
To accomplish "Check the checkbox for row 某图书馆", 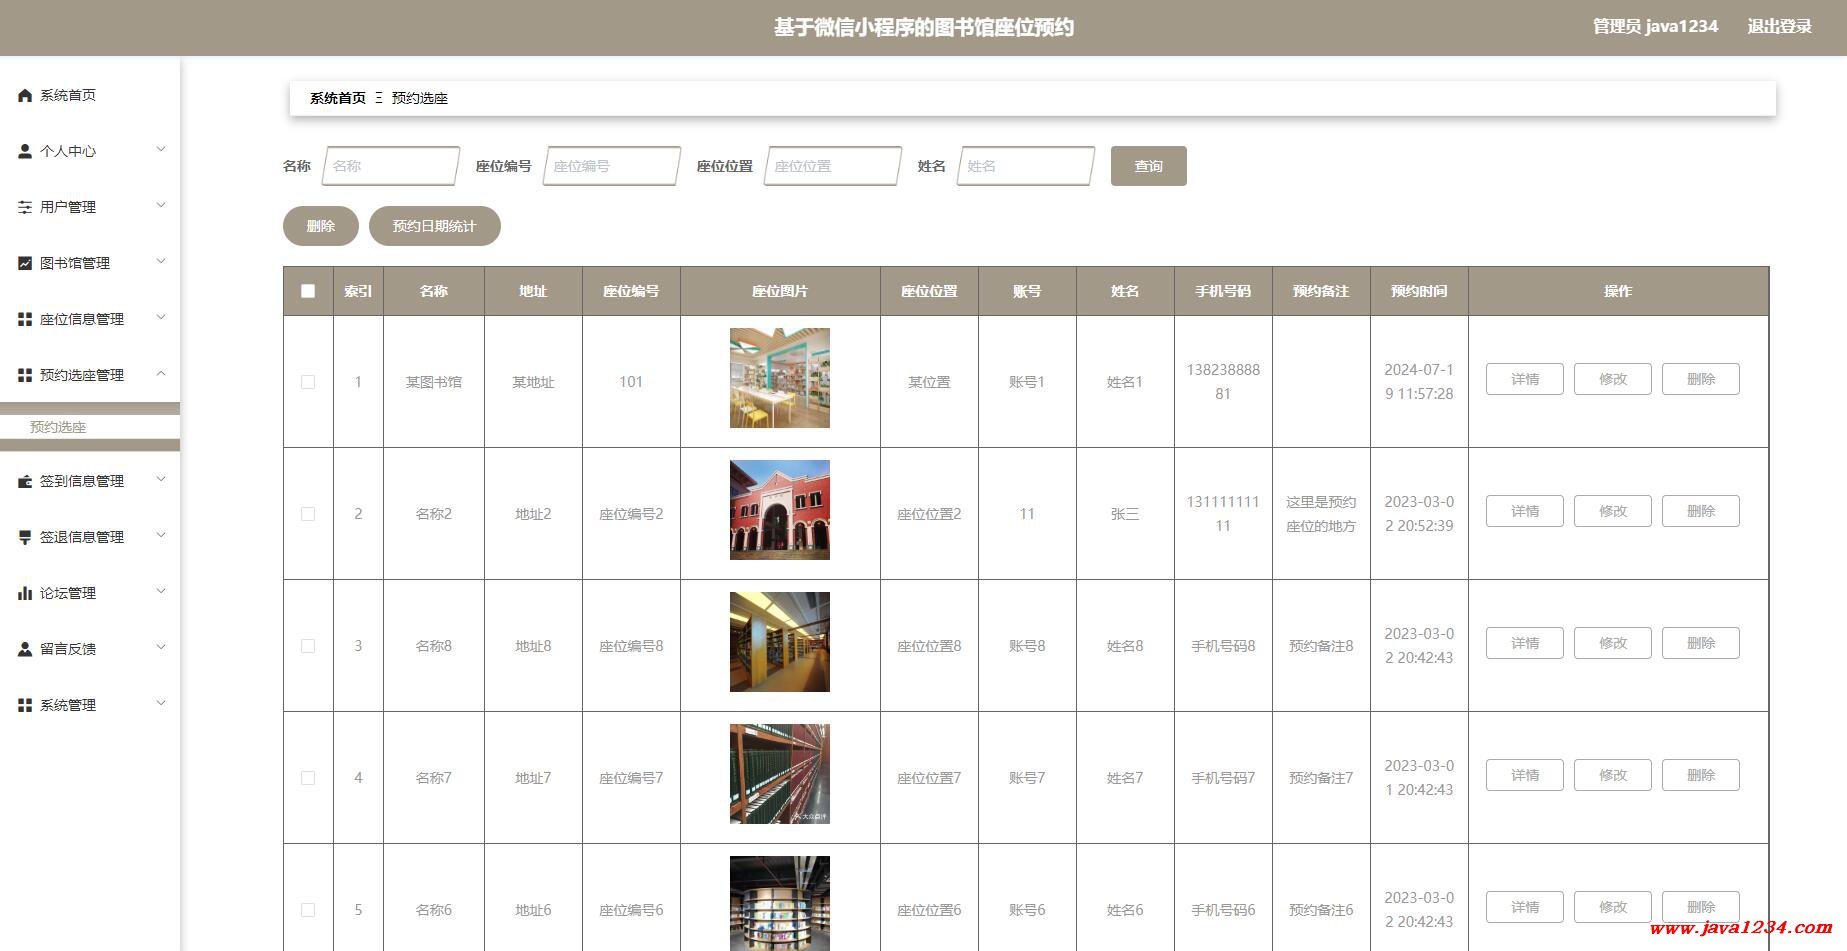I will 308,382.
